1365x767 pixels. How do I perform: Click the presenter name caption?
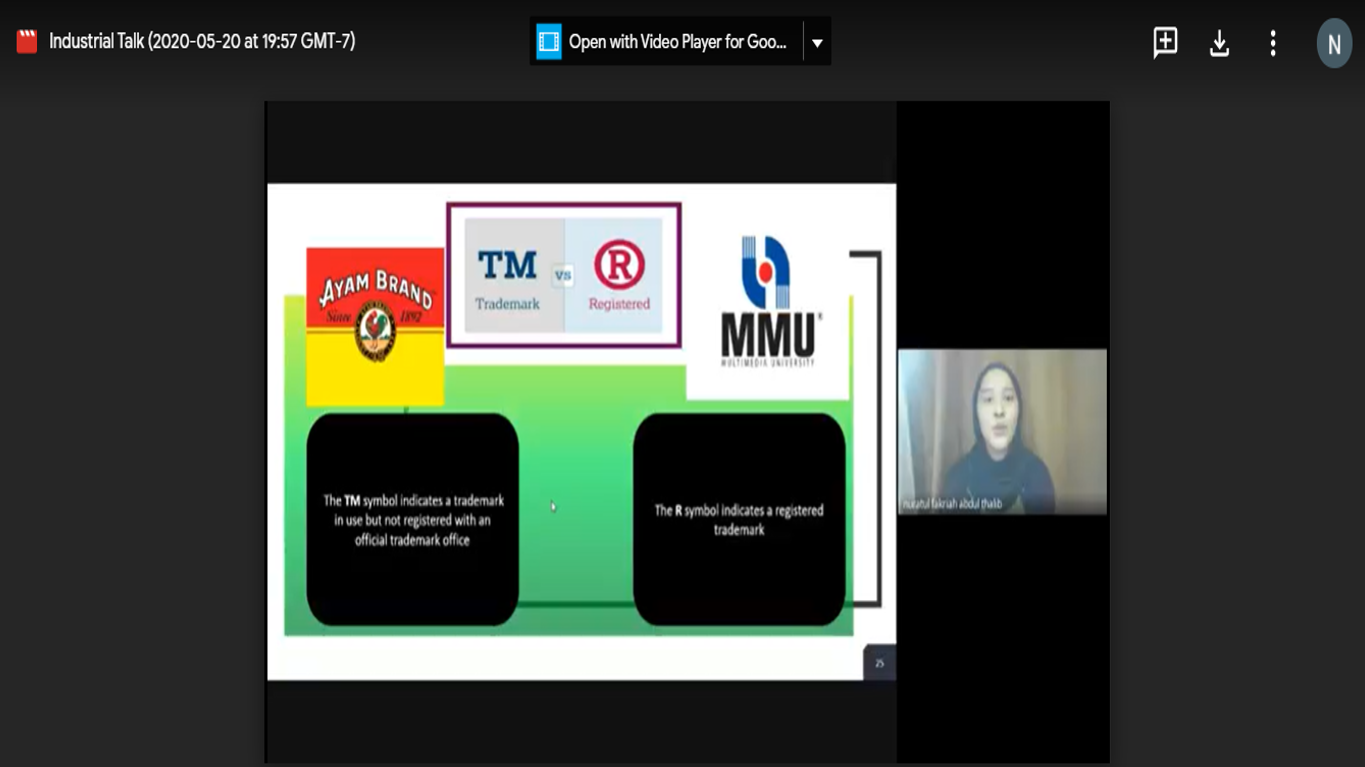coord(952,505)
